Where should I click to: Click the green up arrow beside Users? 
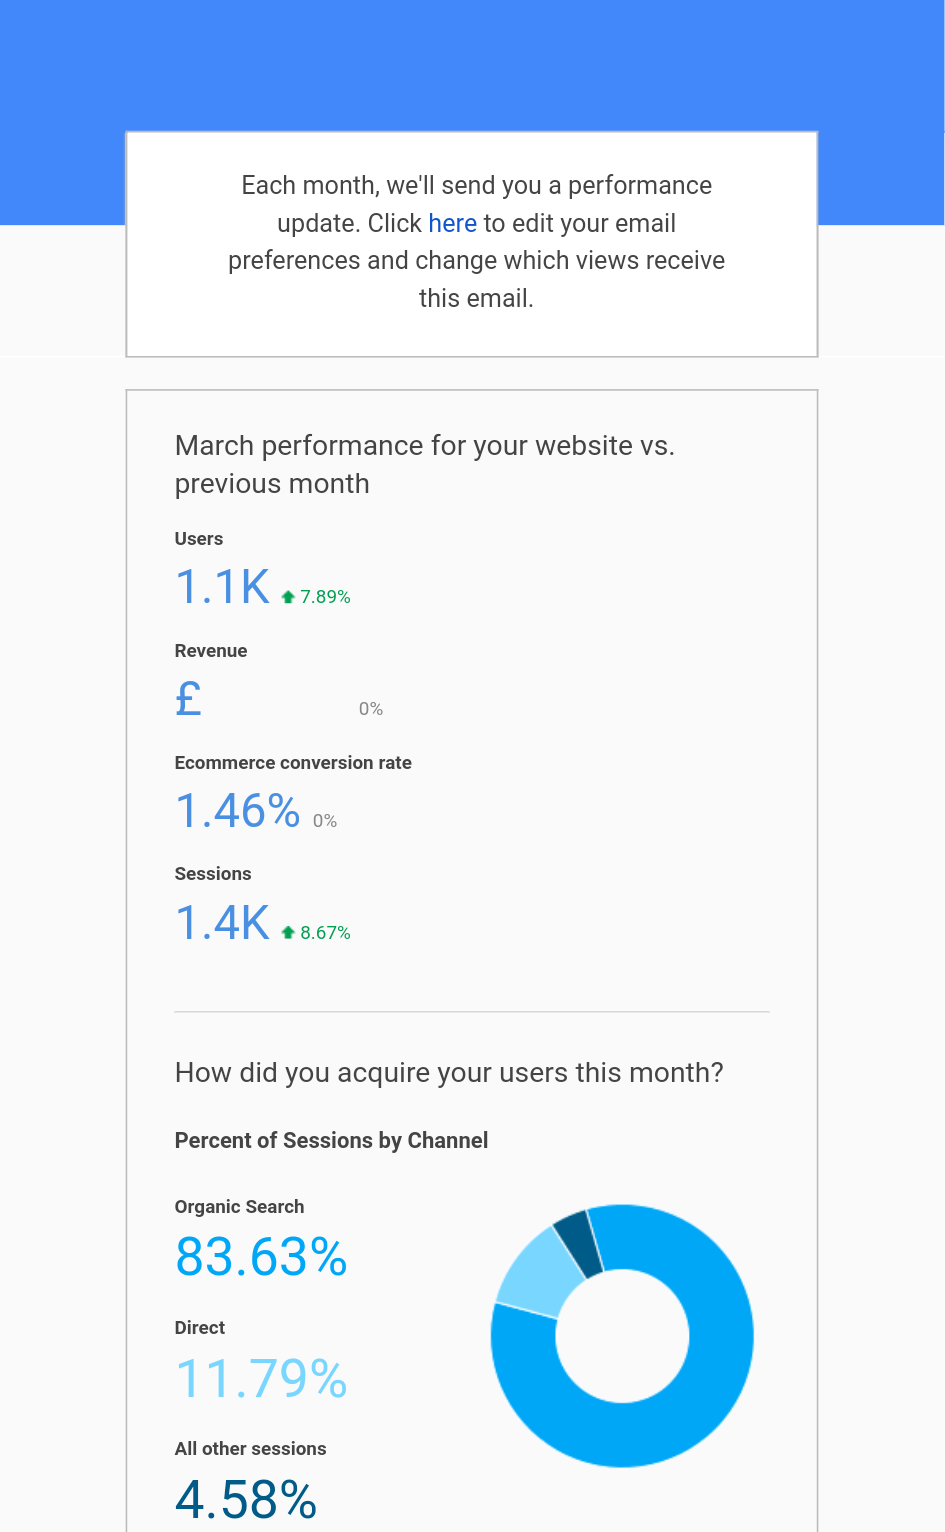point(288,597)
